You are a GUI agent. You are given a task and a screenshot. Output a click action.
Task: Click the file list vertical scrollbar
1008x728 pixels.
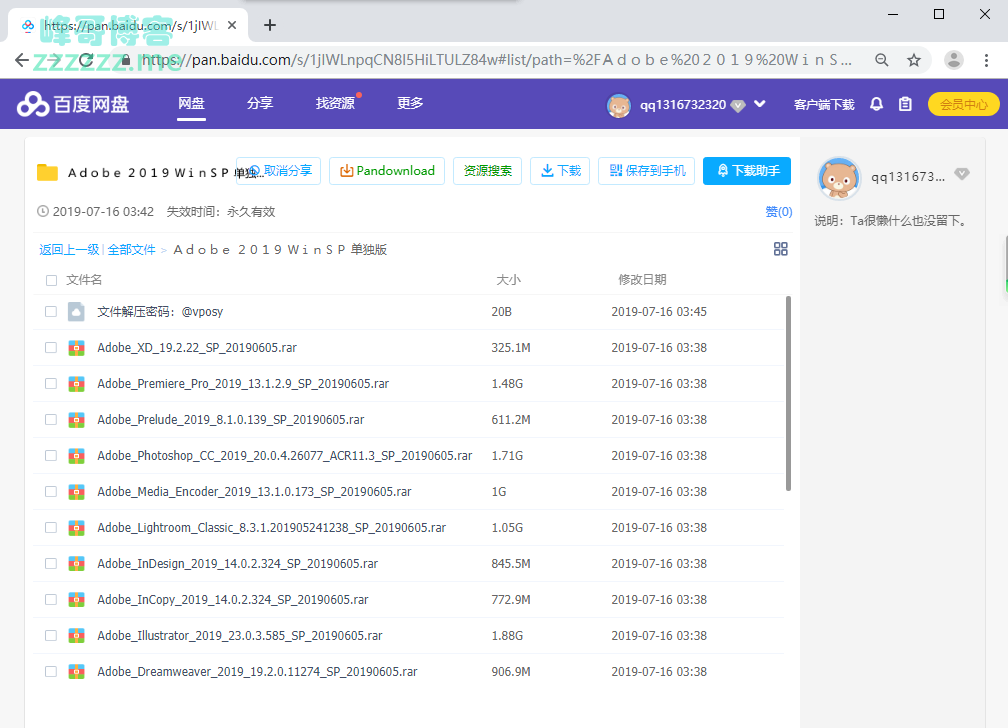788,394
